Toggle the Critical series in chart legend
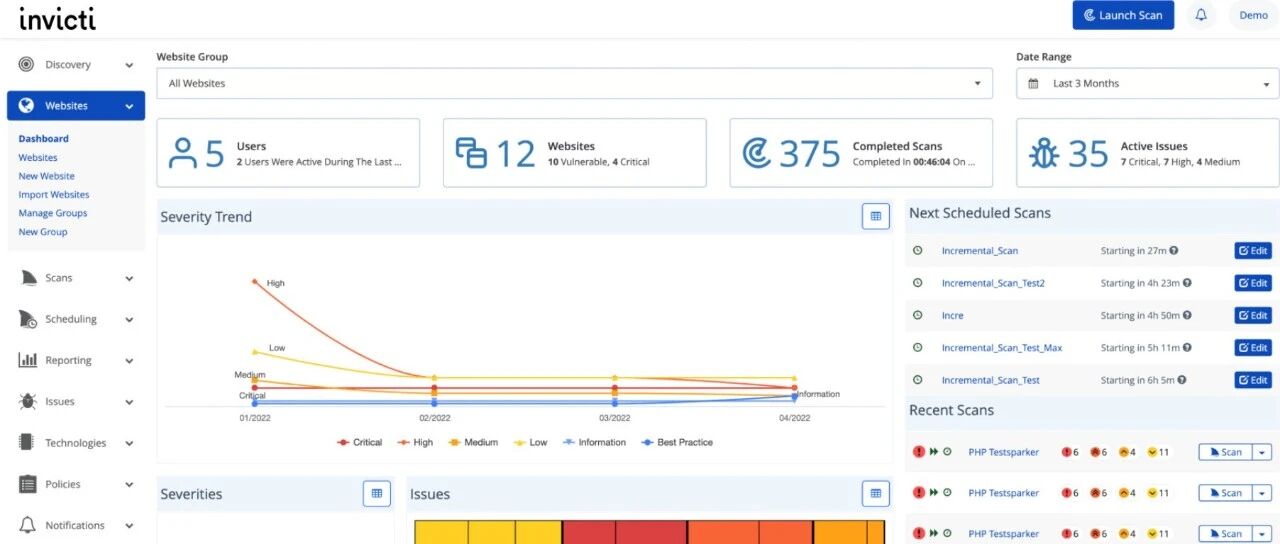 pos(360,442)
